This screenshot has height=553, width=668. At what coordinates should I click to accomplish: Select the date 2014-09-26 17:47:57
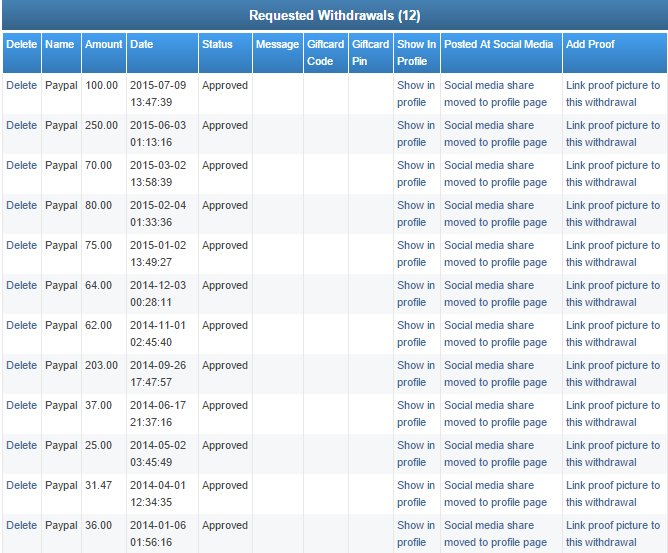(158, 374)
